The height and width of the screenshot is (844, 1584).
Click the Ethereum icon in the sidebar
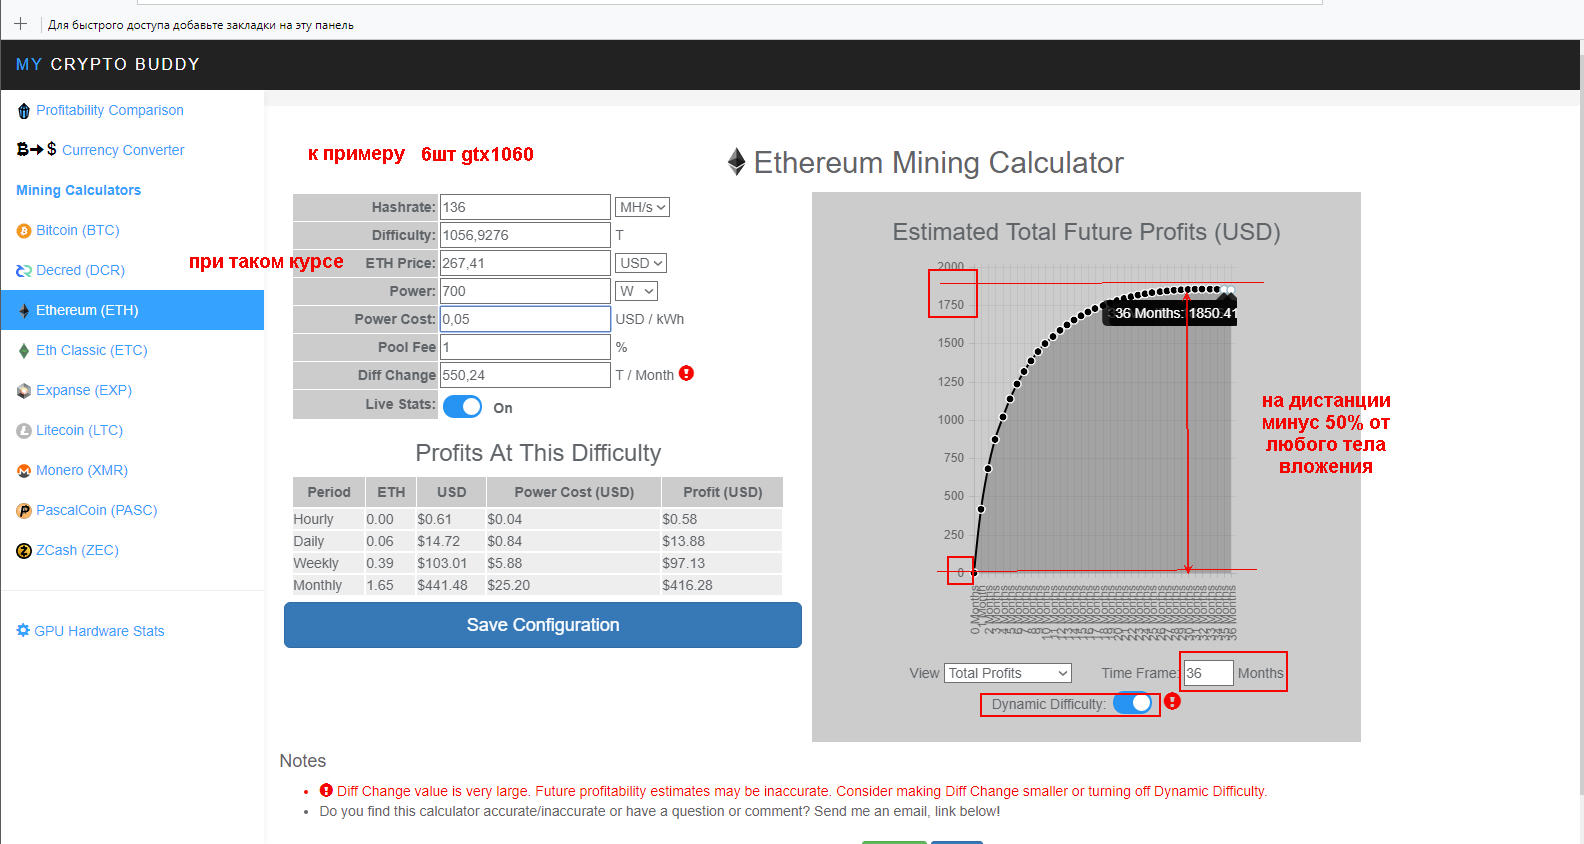click(x=24, y=311)
